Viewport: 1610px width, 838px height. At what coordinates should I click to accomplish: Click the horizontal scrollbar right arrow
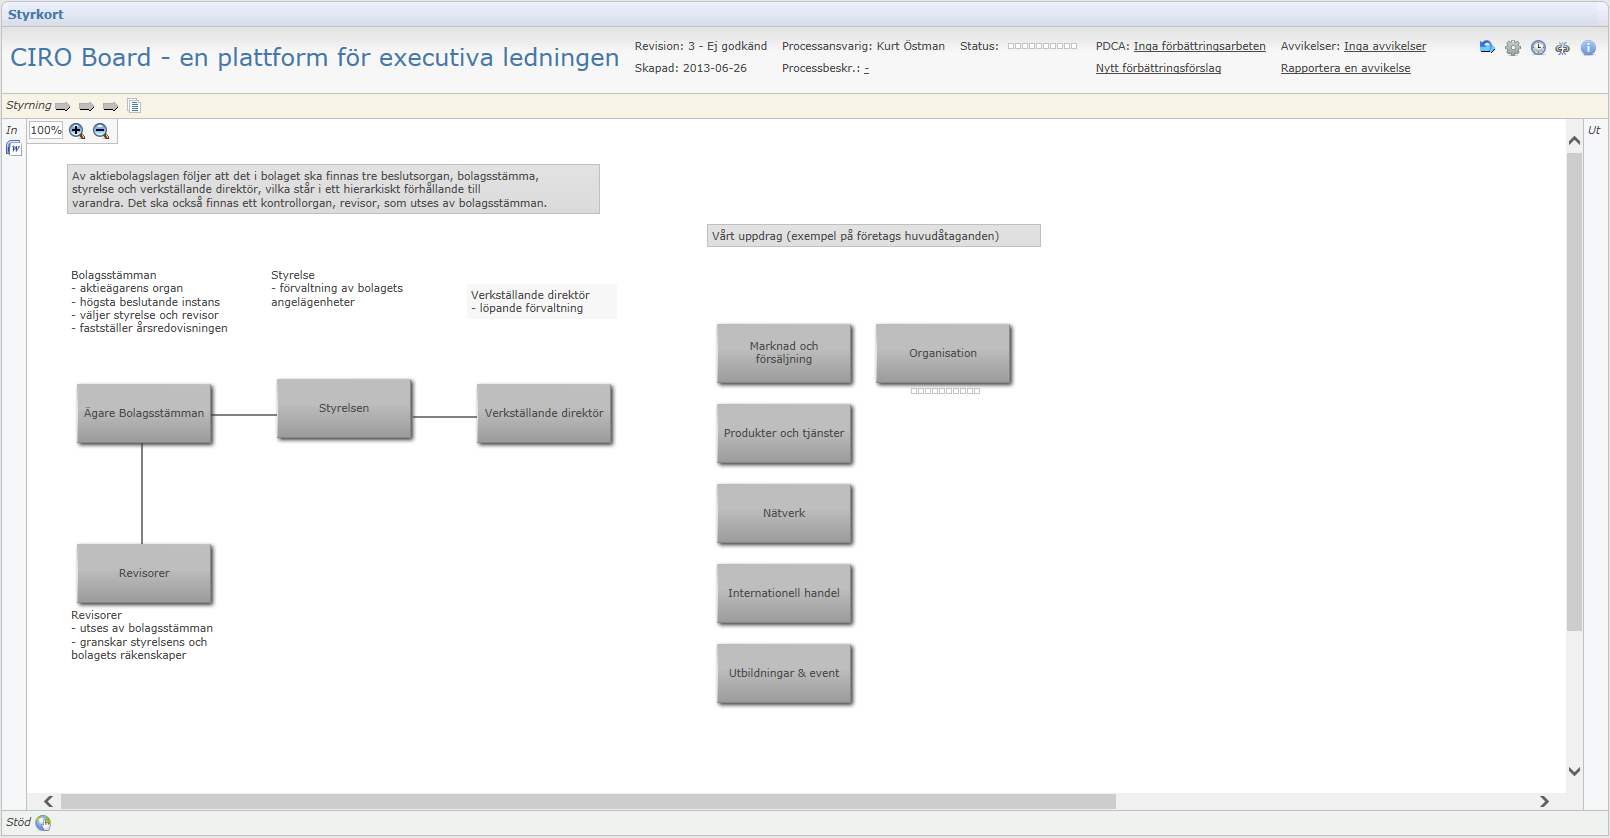(1544, 801)
